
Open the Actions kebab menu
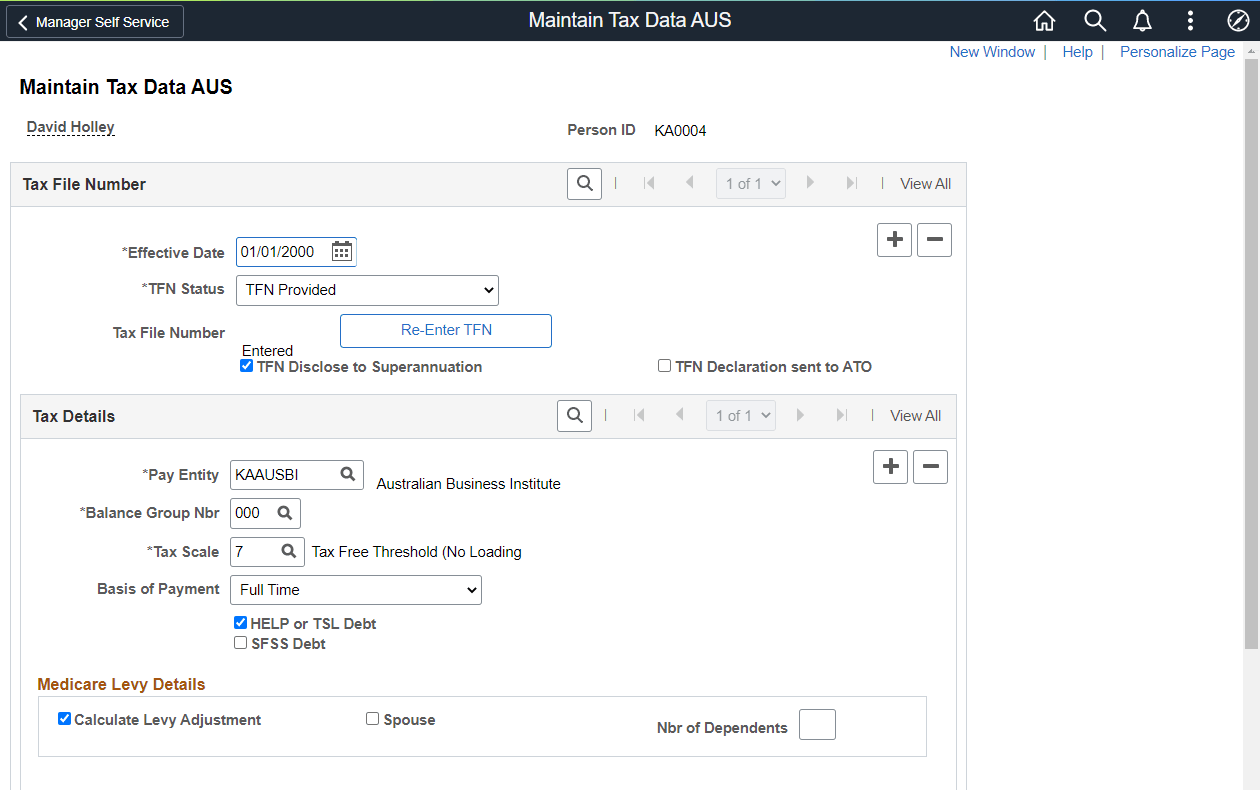(1190, 20)
